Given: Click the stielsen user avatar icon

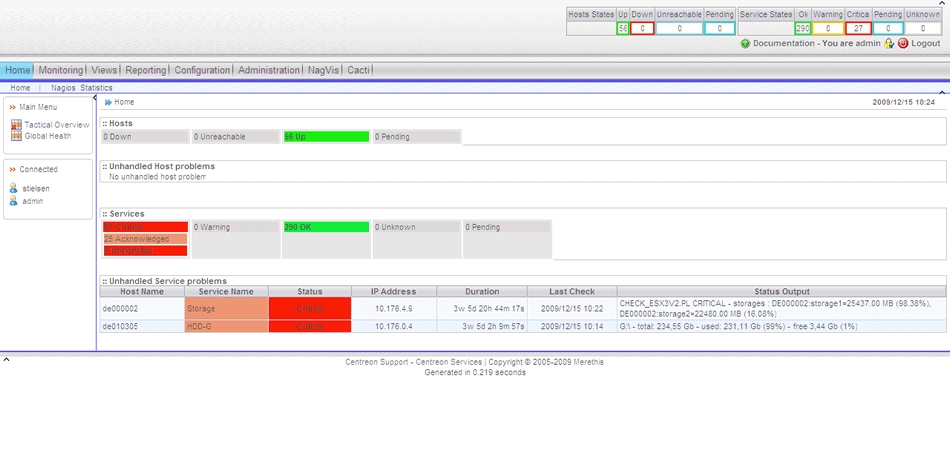Looking at the screenshot, I should (14, 188).
